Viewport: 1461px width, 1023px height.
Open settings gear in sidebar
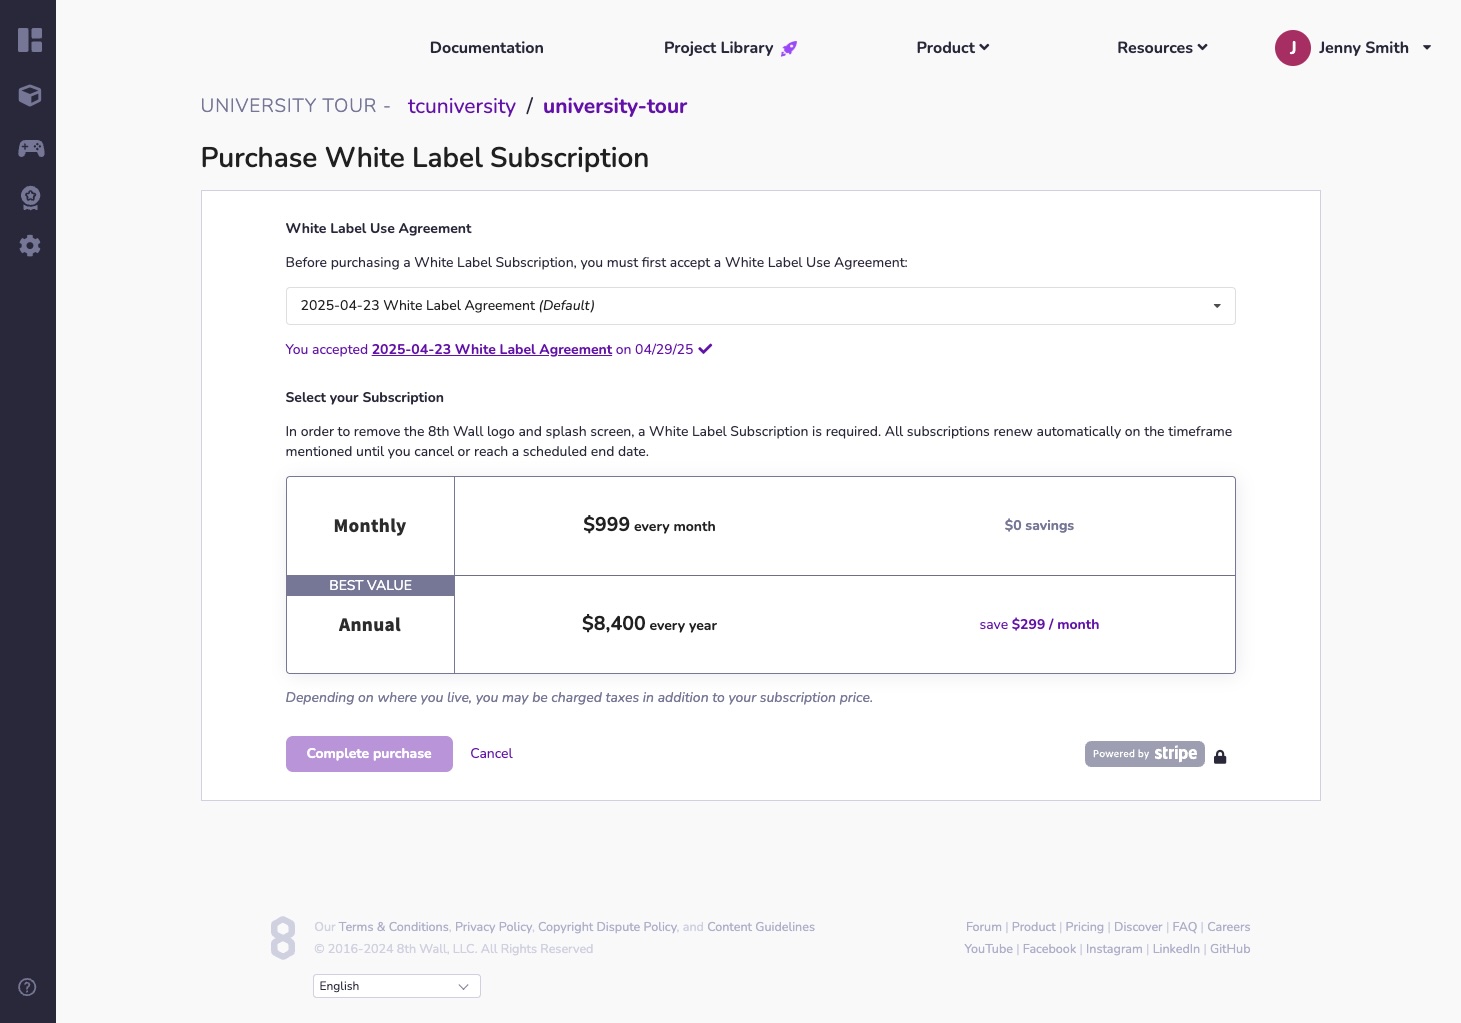click(30, 246)
